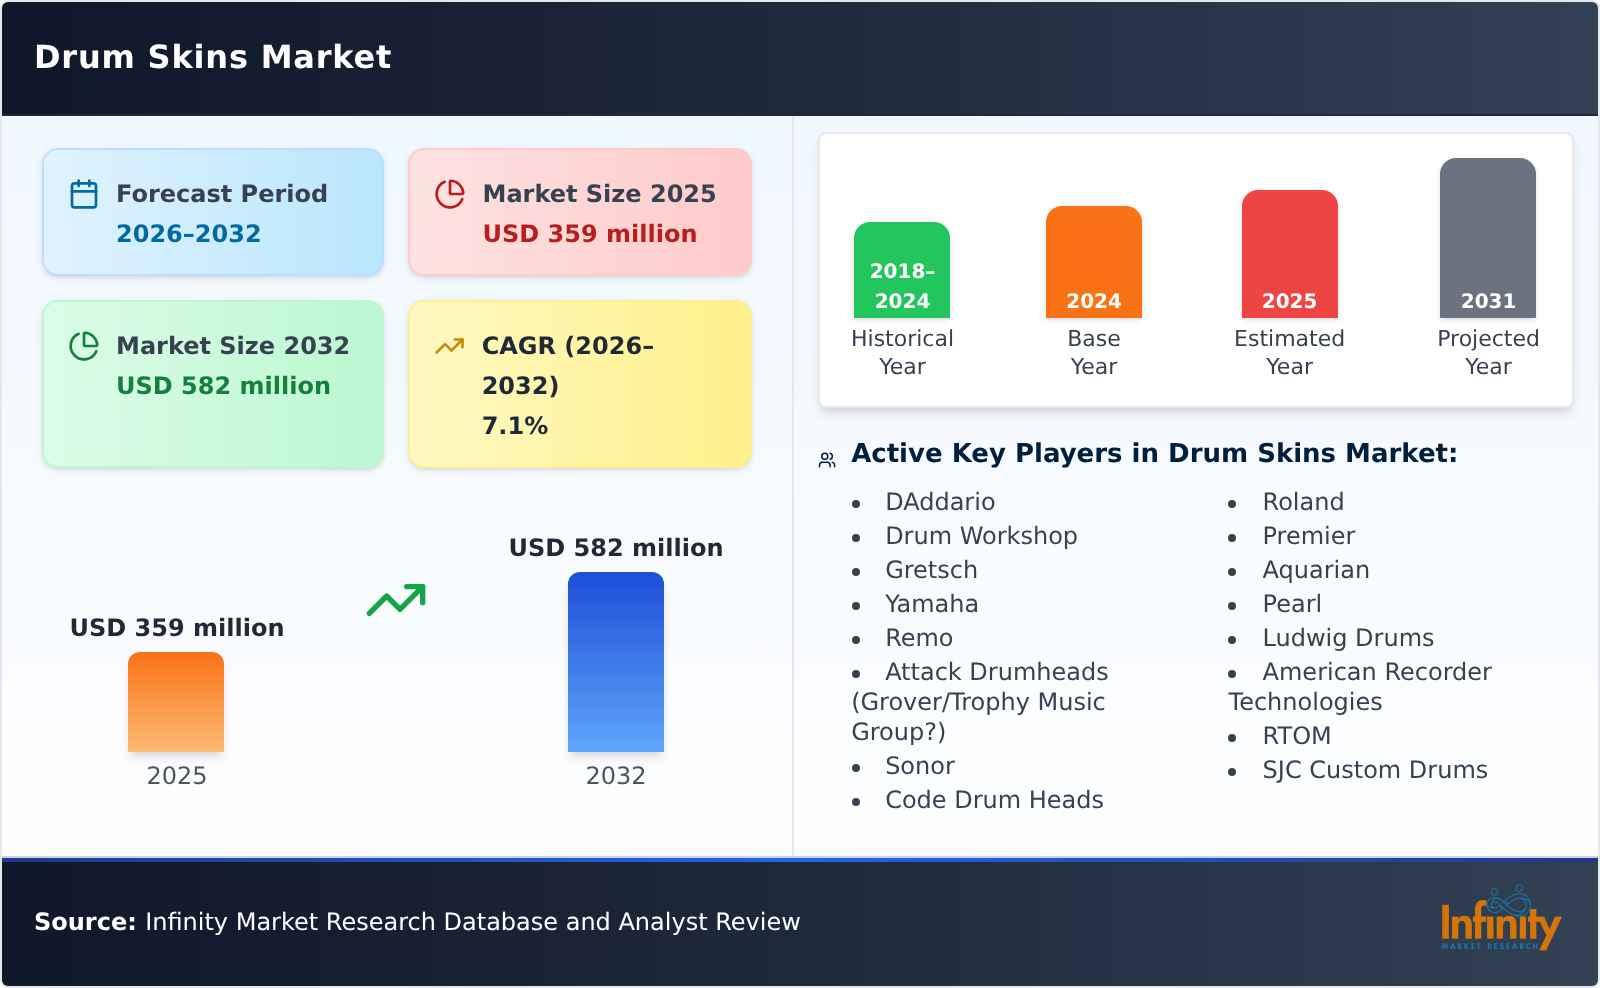This screenshot has height=988, width=1600.
Task: Click the gray 2031 Projected Year bar
Action: point(1487,238)
